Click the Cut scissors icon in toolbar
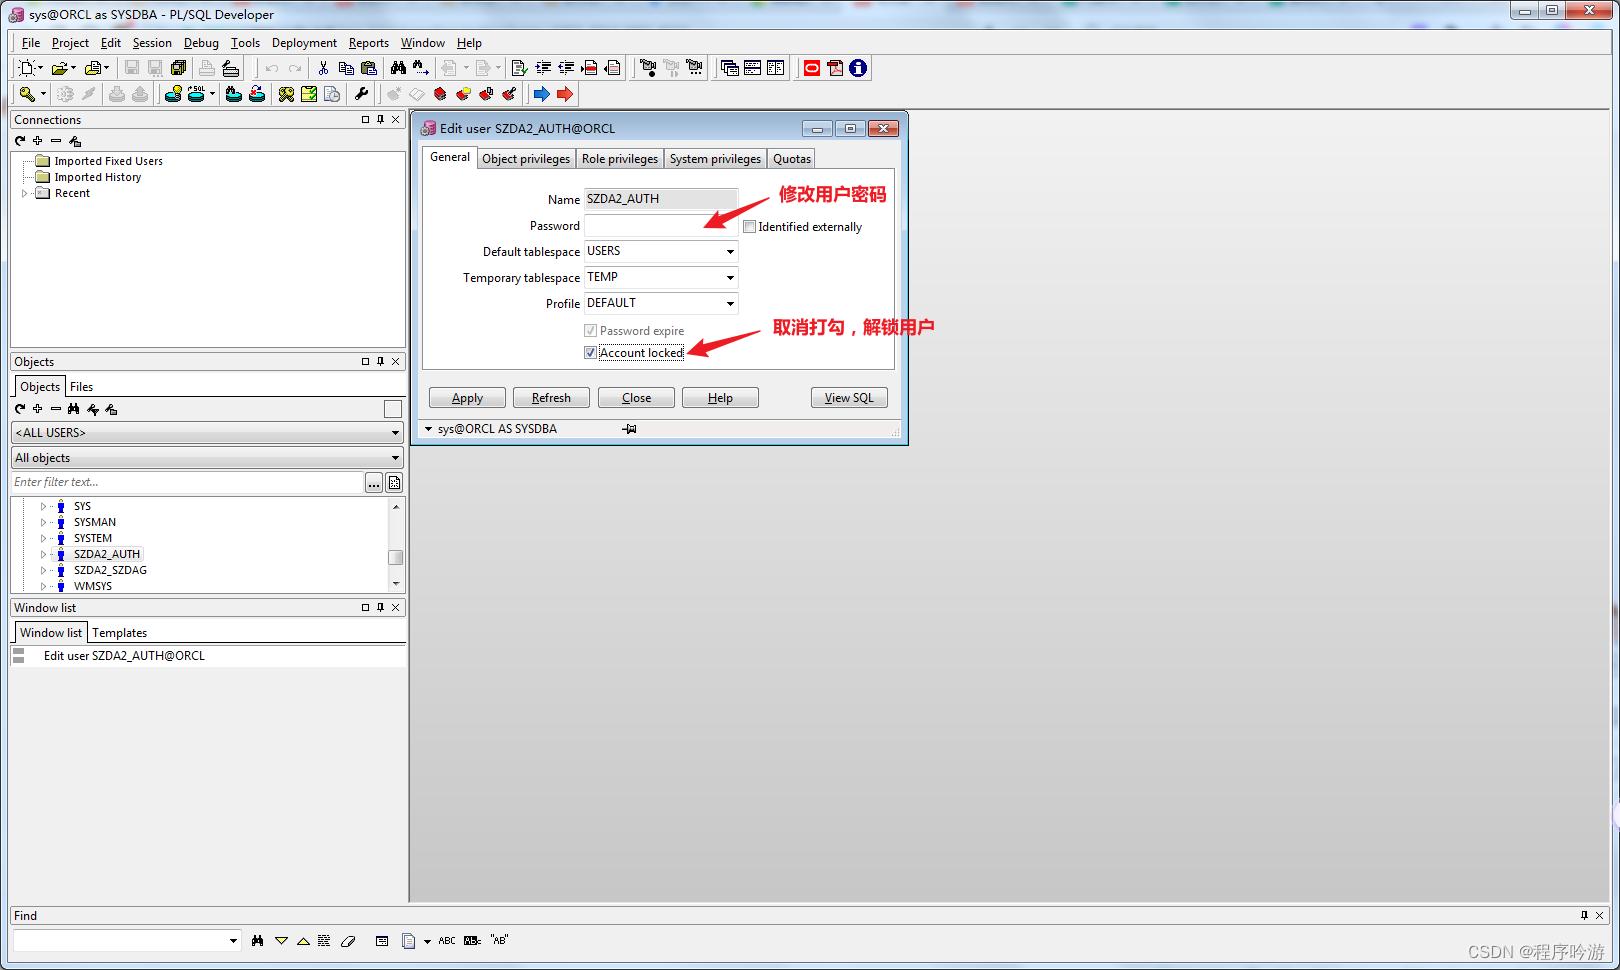Viewport: 1620px width, 970px height. [323, 68]
